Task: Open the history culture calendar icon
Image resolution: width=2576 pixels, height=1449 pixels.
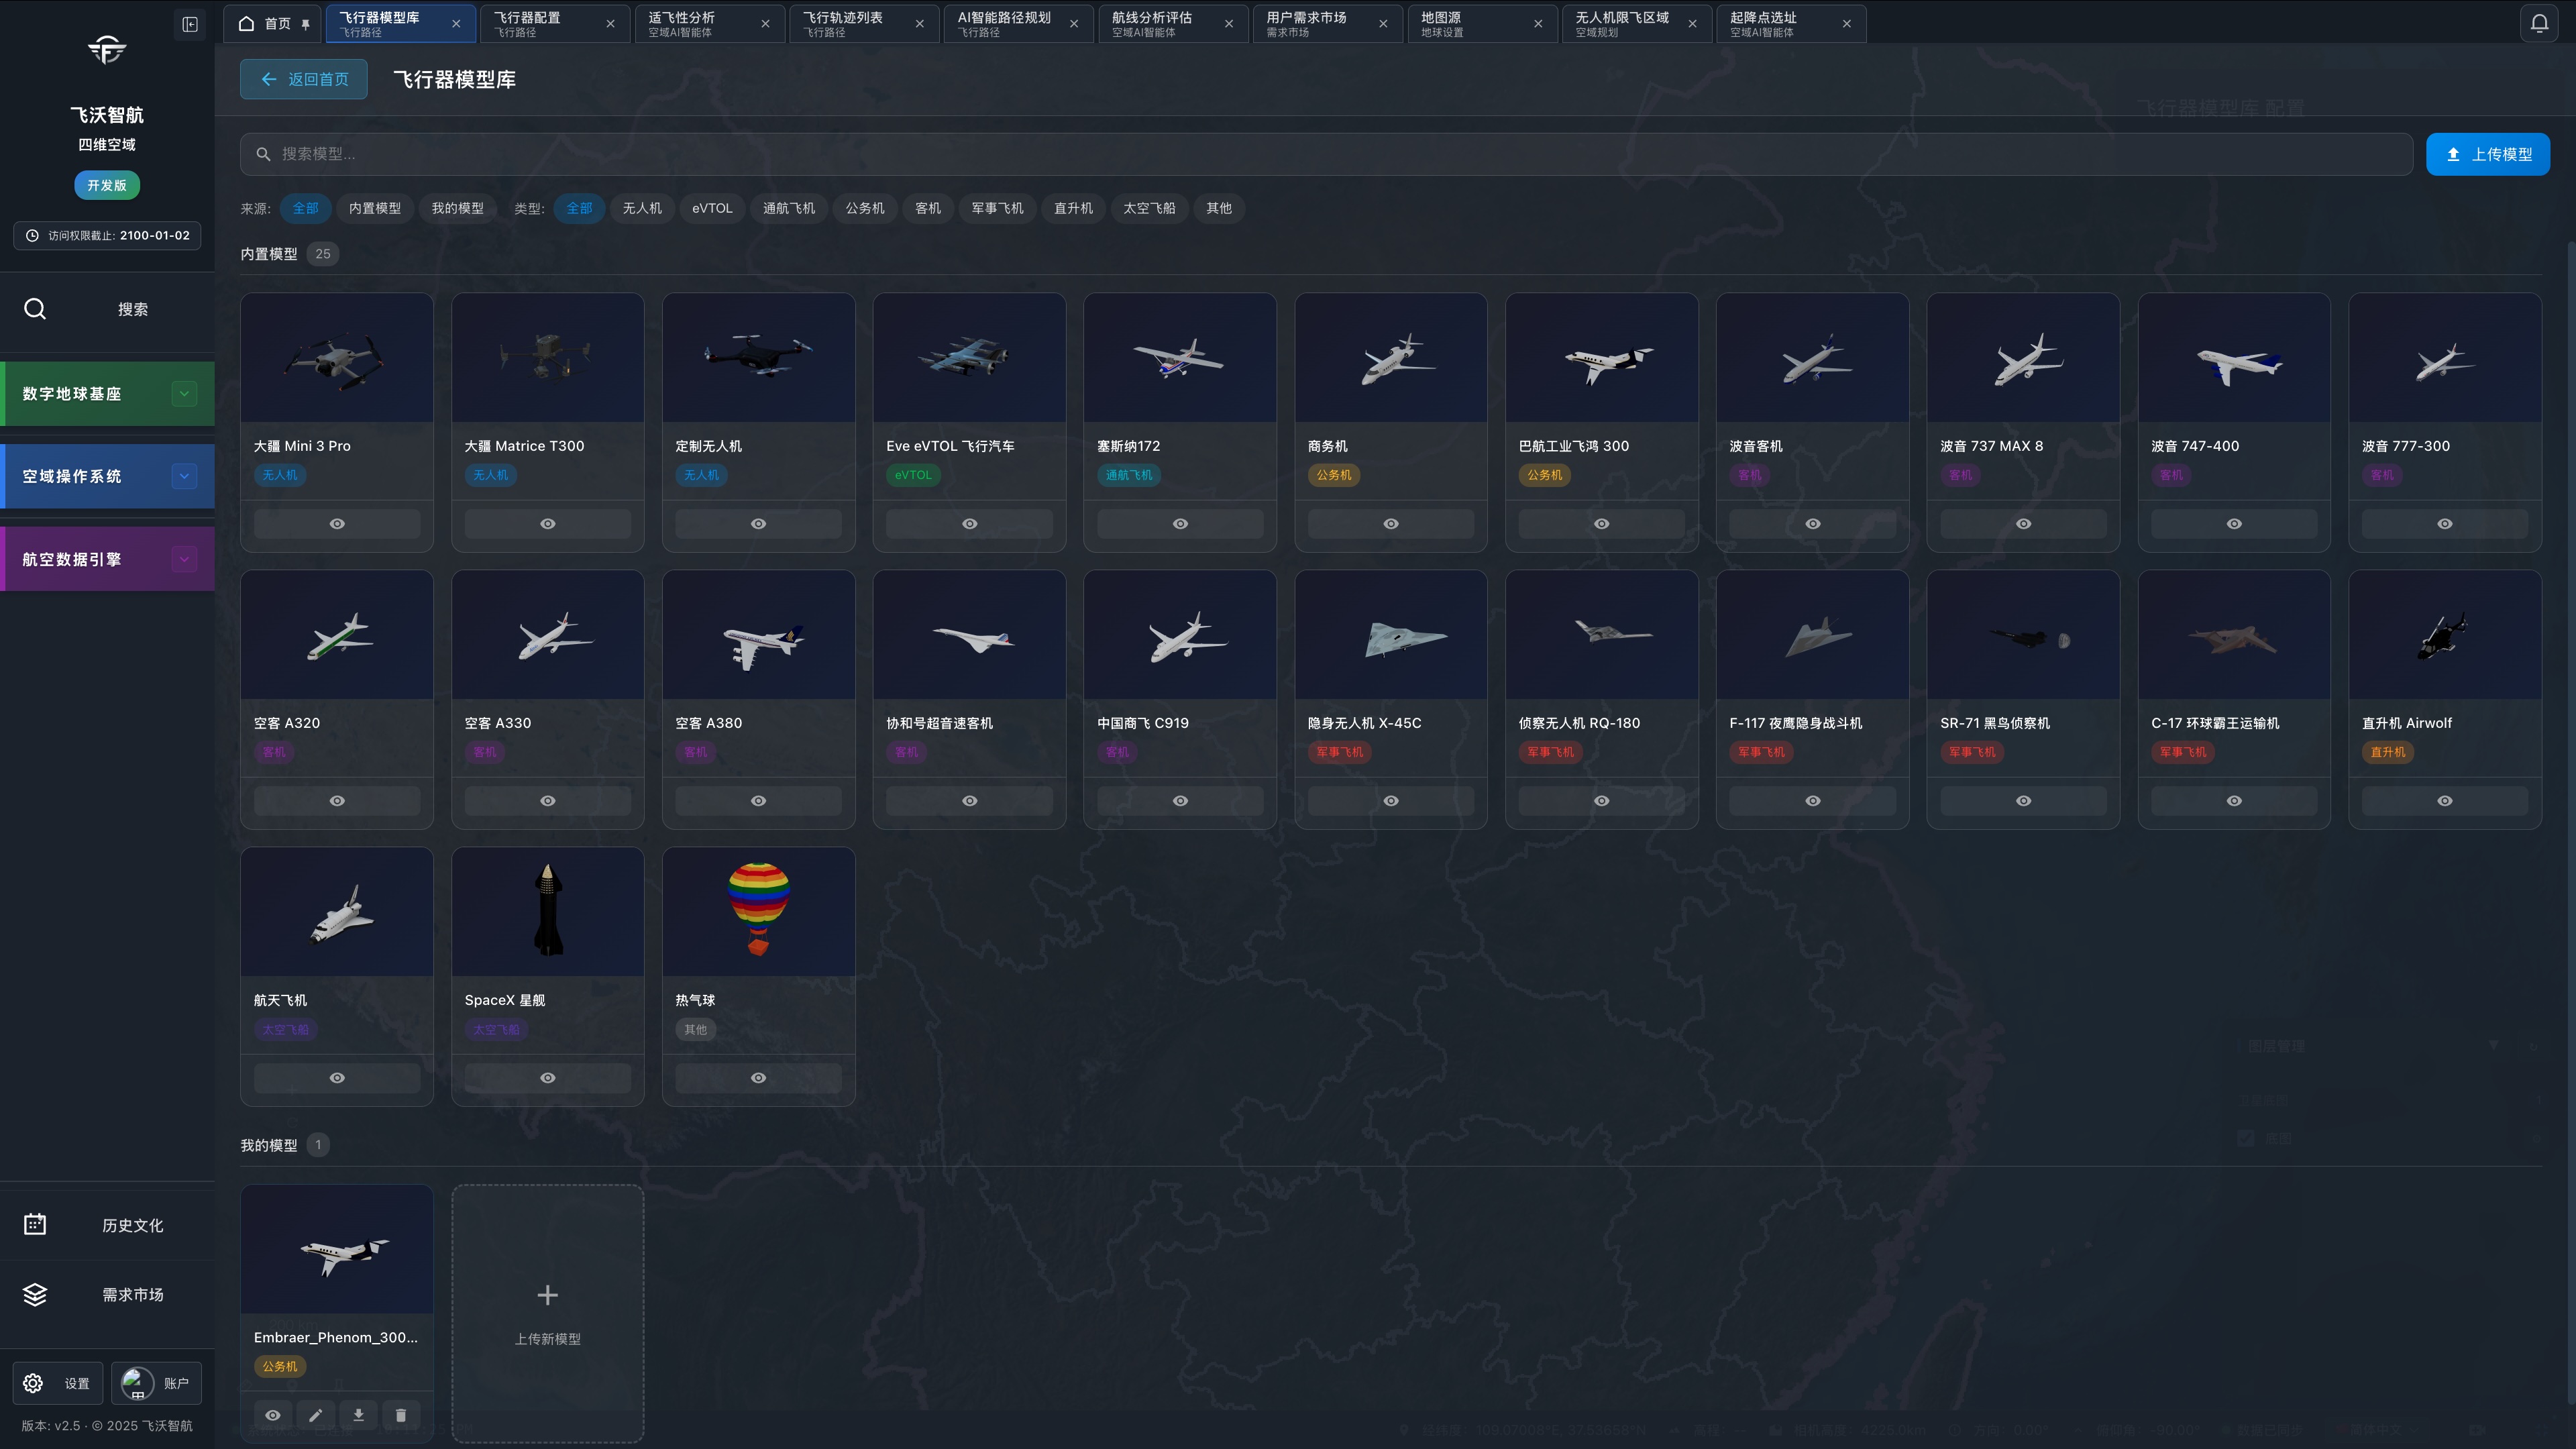Action: [x=35, y=1224]
